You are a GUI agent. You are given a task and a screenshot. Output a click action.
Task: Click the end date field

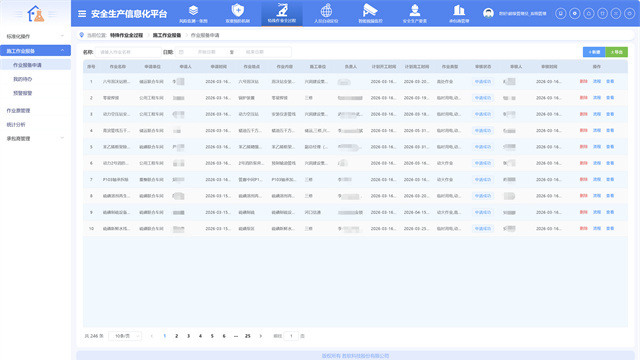tap(255, 52)
